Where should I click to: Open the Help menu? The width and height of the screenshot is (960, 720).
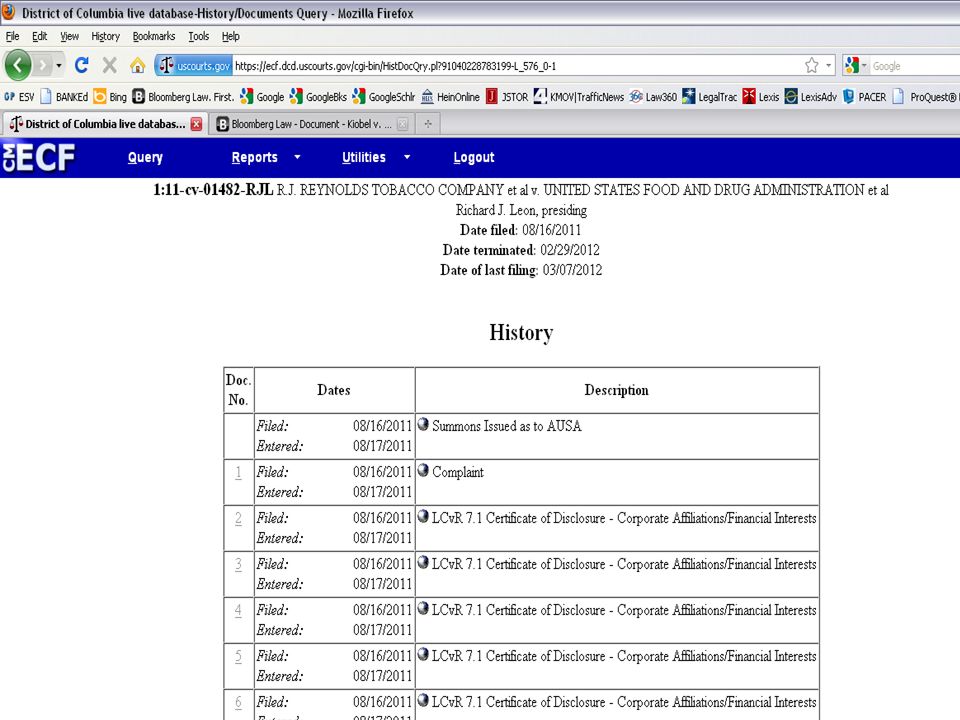230,36
